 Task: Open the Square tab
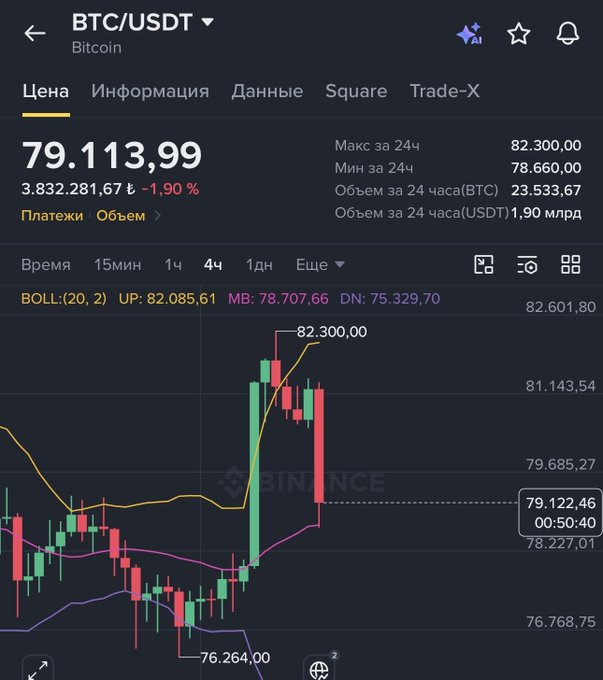coord(356,92)
